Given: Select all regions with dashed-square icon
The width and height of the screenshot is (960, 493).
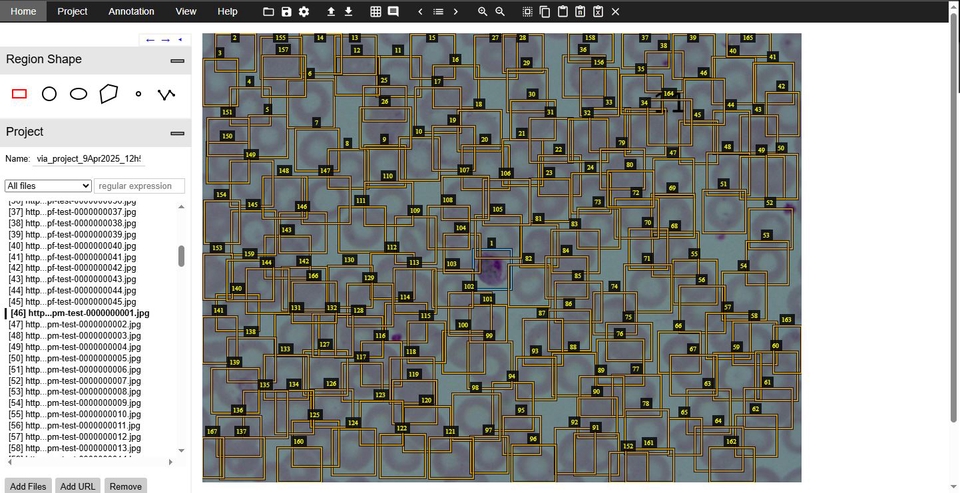Looking at the screenshot, I should [x=527, y=12].
